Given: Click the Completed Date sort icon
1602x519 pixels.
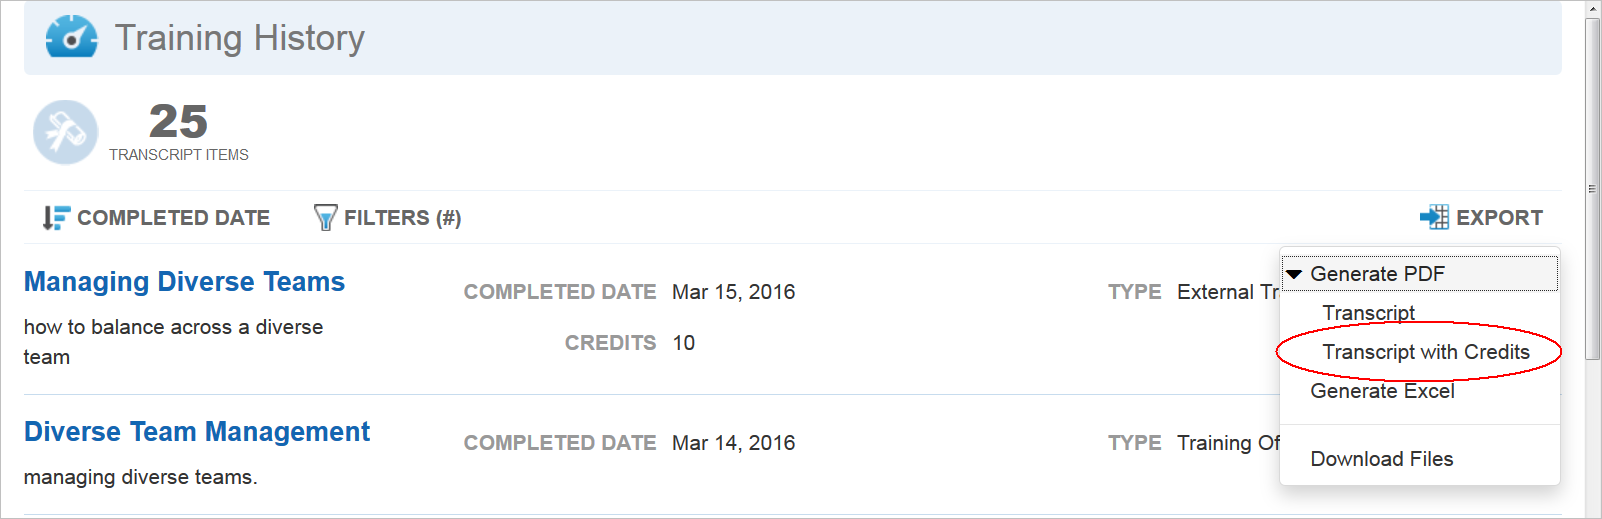Looking at the screenshot, I should click(x=56, y=218).
